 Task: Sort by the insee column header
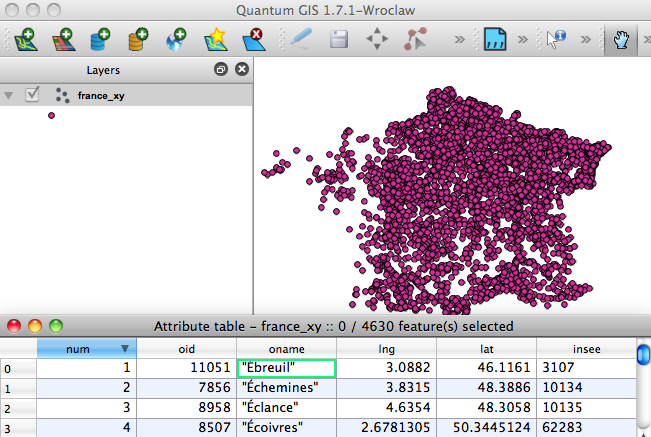(x=586, y=349)
